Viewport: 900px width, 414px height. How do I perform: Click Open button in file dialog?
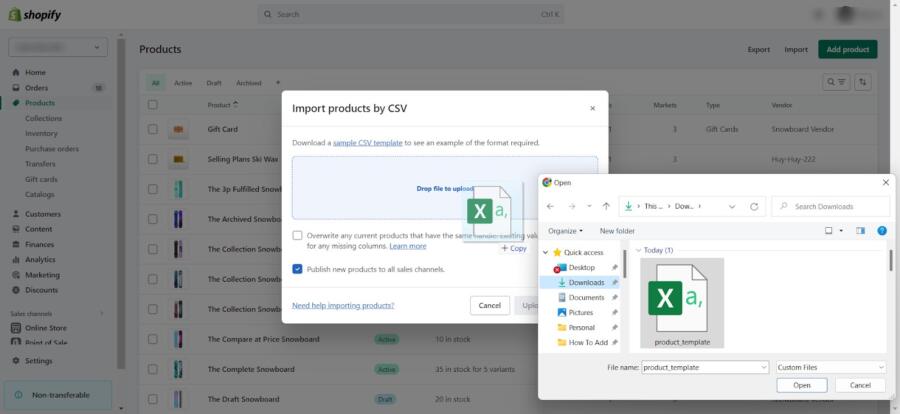[x=802, y=385]
